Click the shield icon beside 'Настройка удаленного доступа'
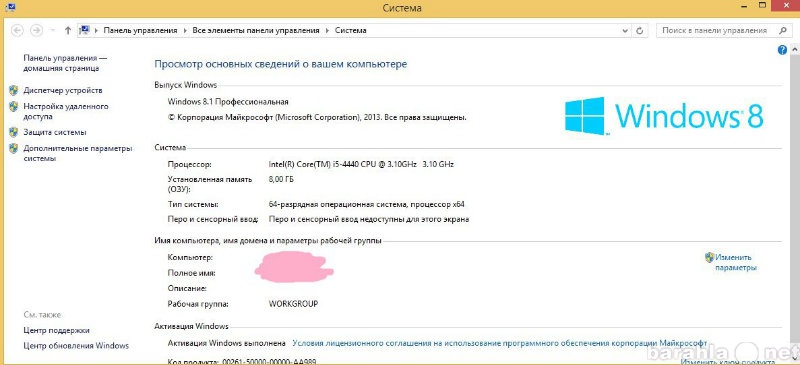800x365 pixels. coord(14,107)
